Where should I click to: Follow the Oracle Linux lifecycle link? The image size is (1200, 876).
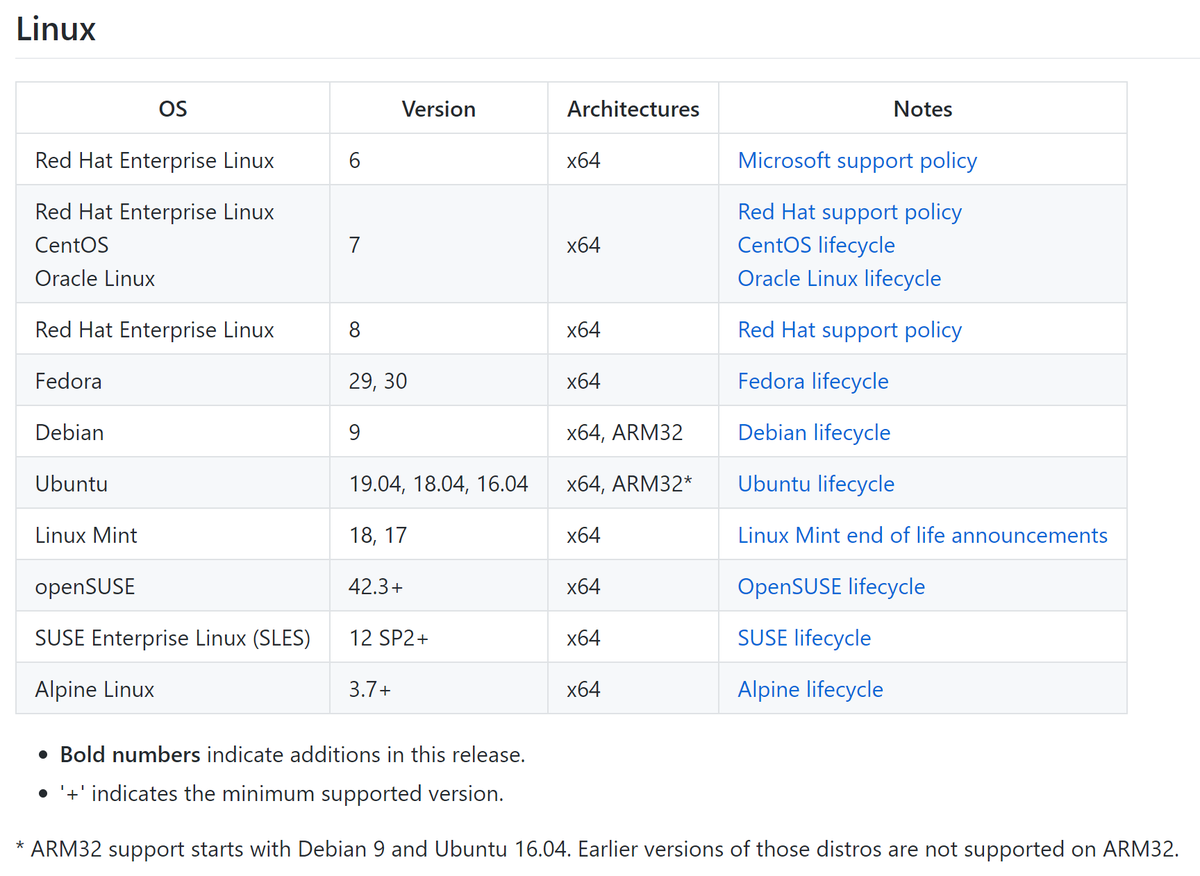point(839,278)
